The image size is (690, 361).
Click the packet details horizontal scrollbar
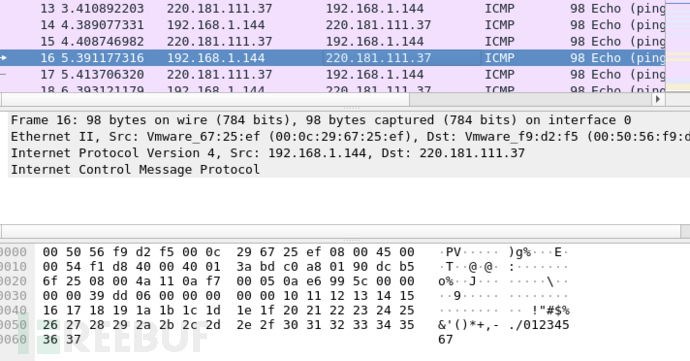341,231
